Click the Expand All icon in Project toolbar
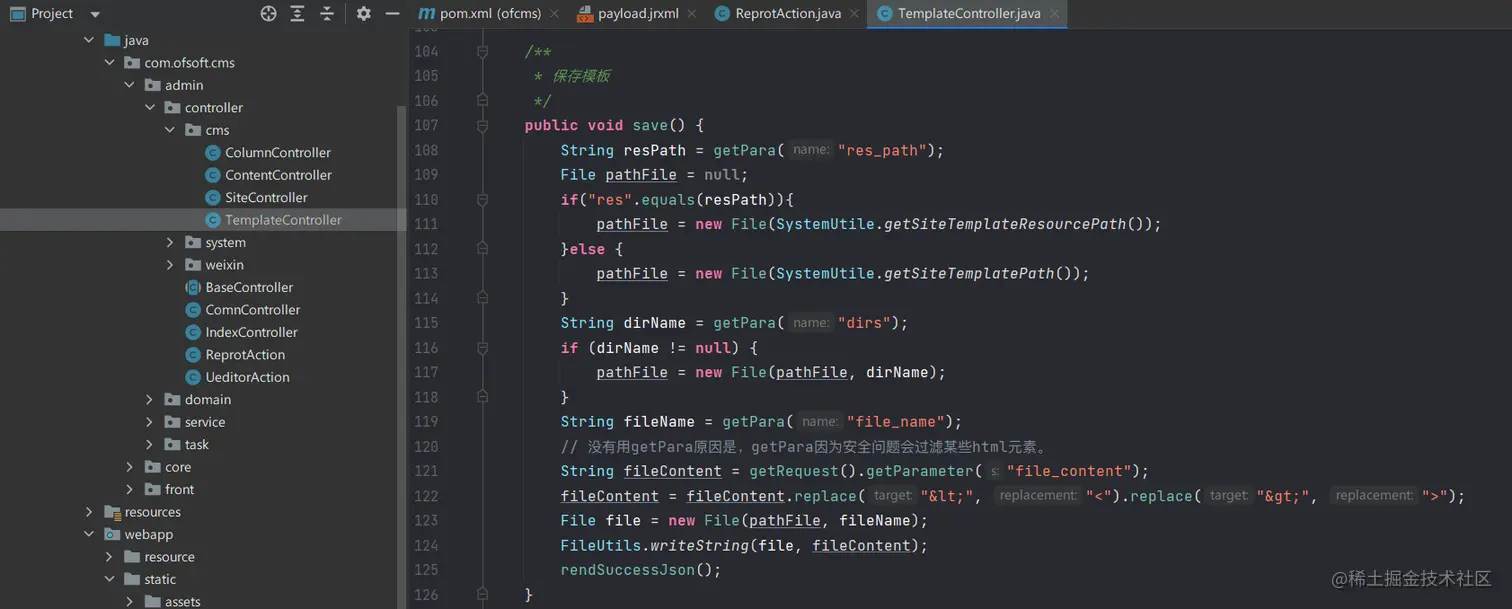 coord(297,13)
